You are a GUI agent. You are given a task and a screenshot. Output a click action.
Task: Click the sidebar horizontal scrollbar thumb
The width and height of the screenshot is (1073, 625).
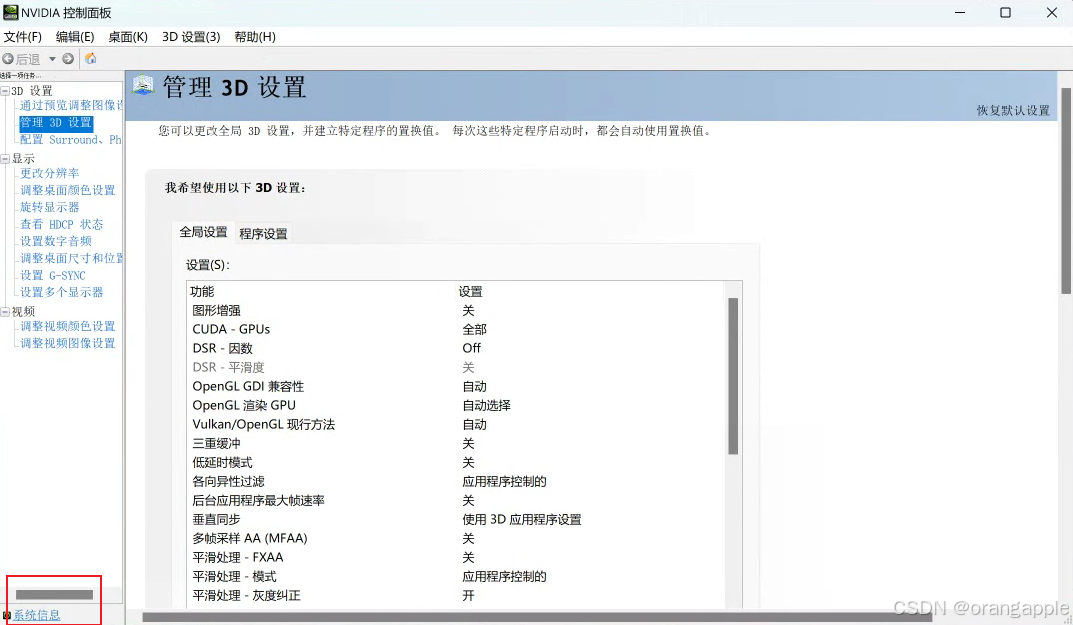[54, 595]
